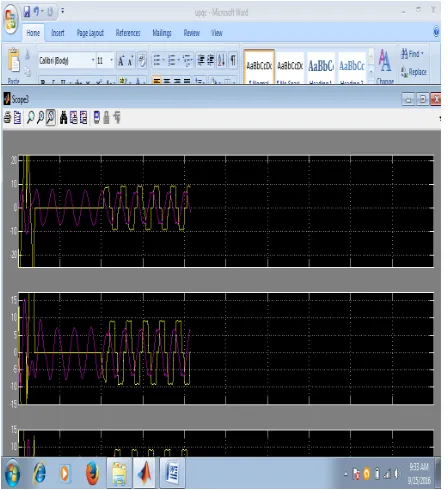Select Zoom X-axis tool in Scope3
Image resolution: width=448 pixels, height=490 pixels.
click(40, 118)
